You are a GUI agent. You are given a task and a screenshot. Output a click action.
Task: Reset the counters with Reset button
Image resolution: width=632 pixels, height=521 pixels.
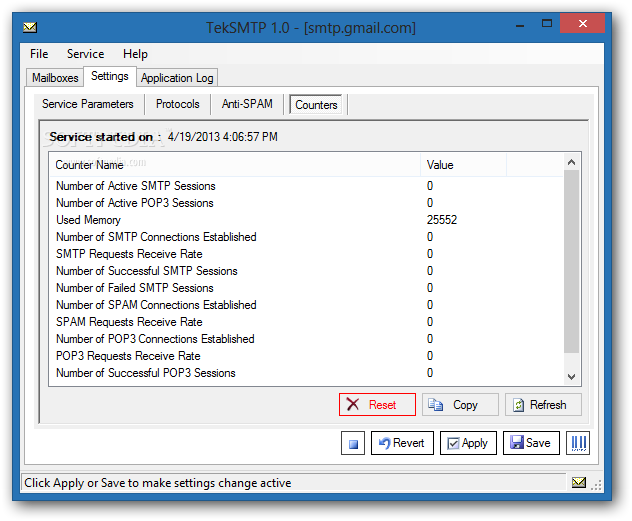coord(377,405)
